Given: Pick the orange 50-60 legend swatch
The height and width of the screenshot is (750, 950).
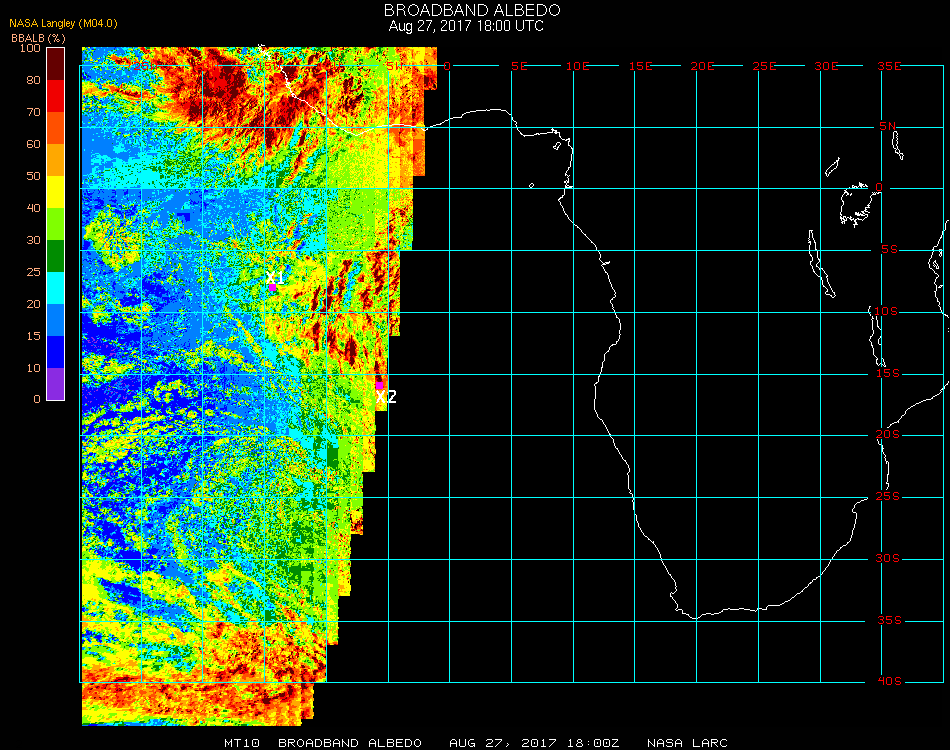Looking at the screenshot, I should pos(56,160).
